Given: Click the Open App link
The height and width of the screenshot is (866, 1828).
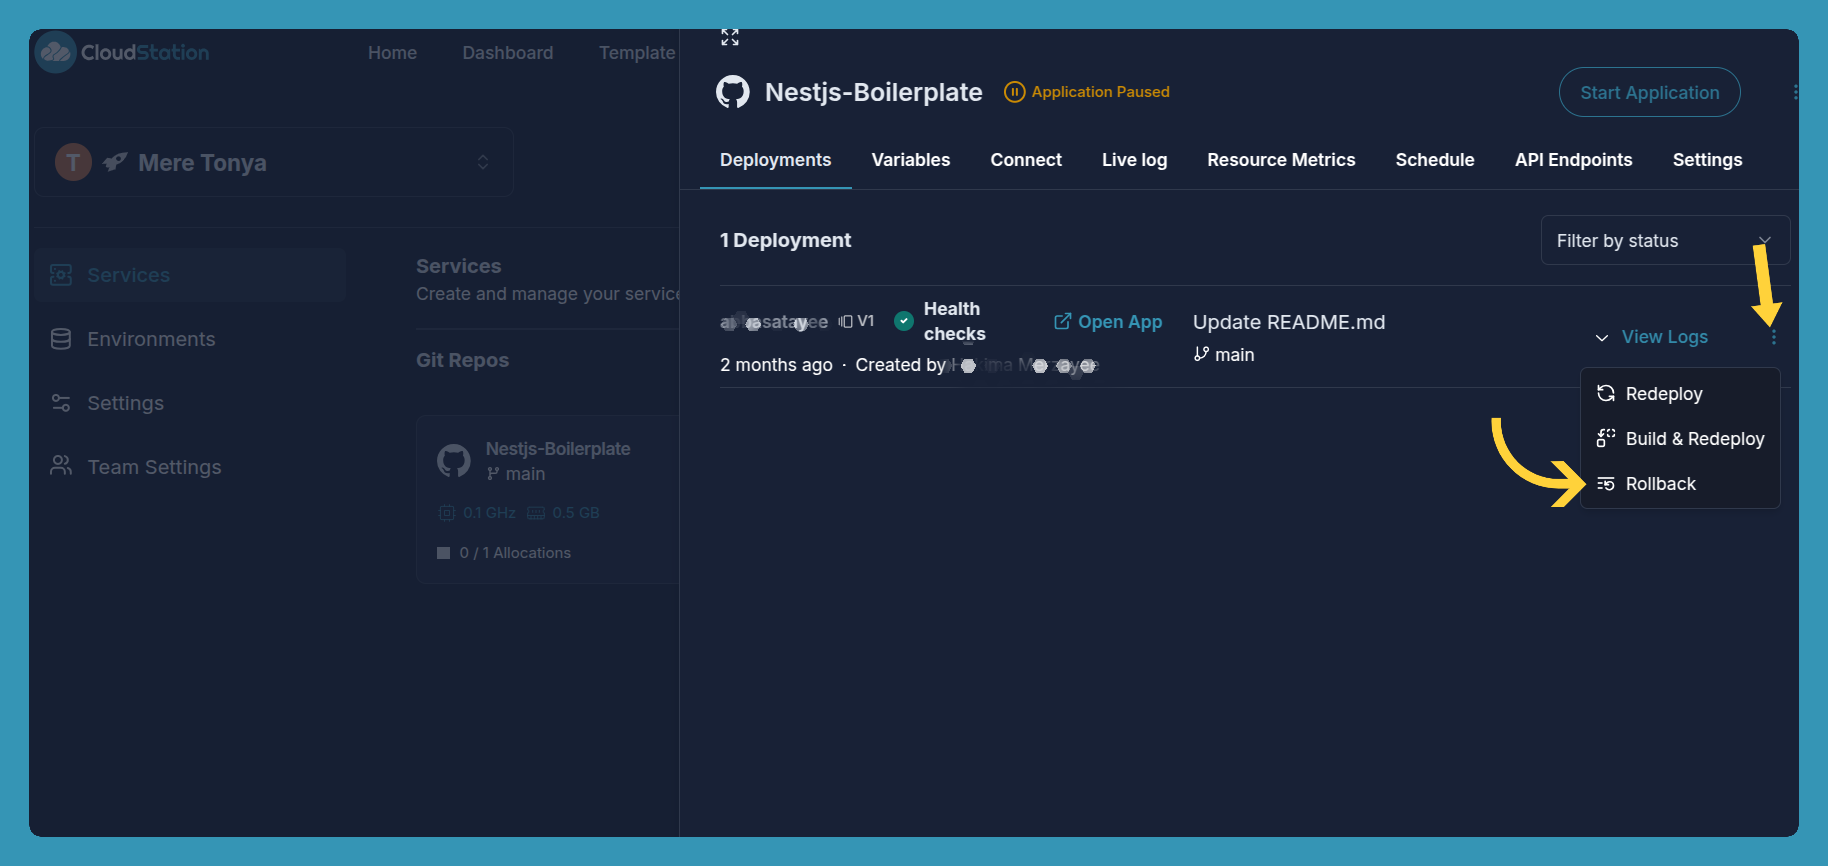Looking at the screenshot, I should (x=1108, y=321).
